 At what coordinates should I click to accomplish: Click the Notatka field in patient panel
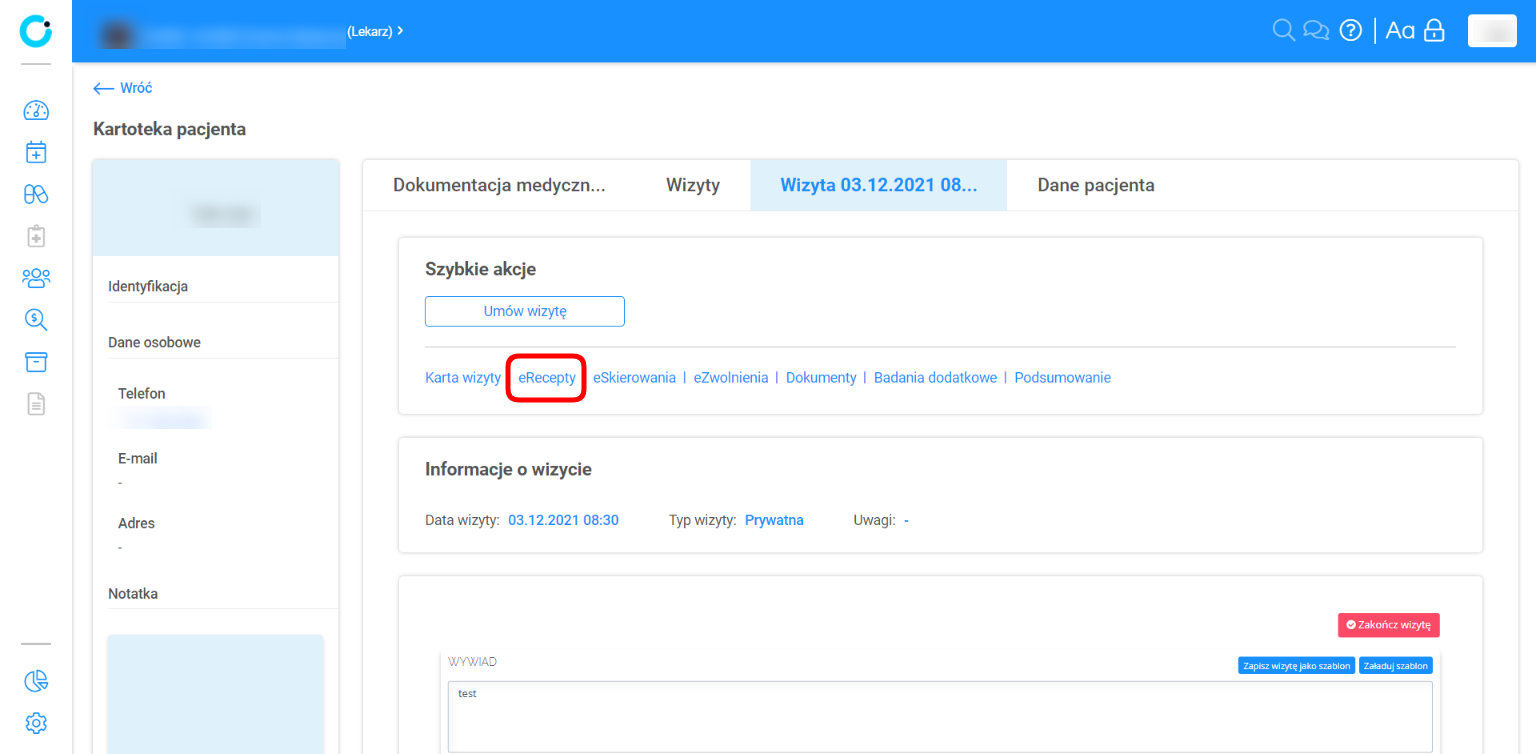click(x=216, y=694)
